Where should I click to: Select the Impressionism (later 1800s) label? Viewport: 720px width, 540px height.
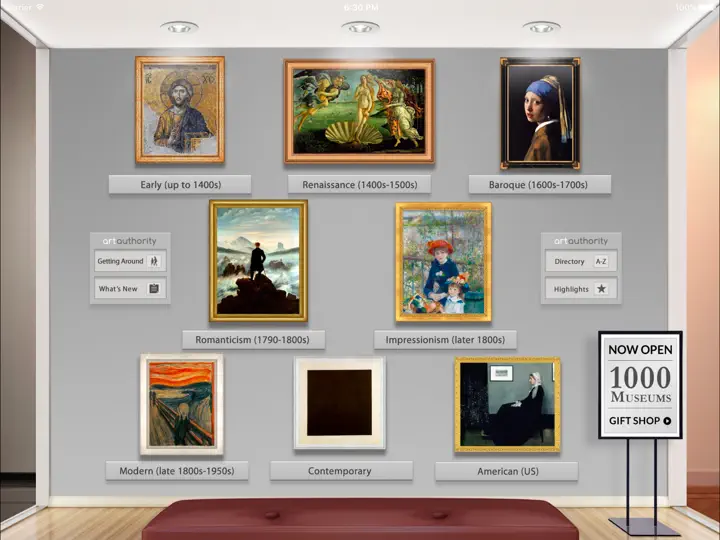pos(445,340)
